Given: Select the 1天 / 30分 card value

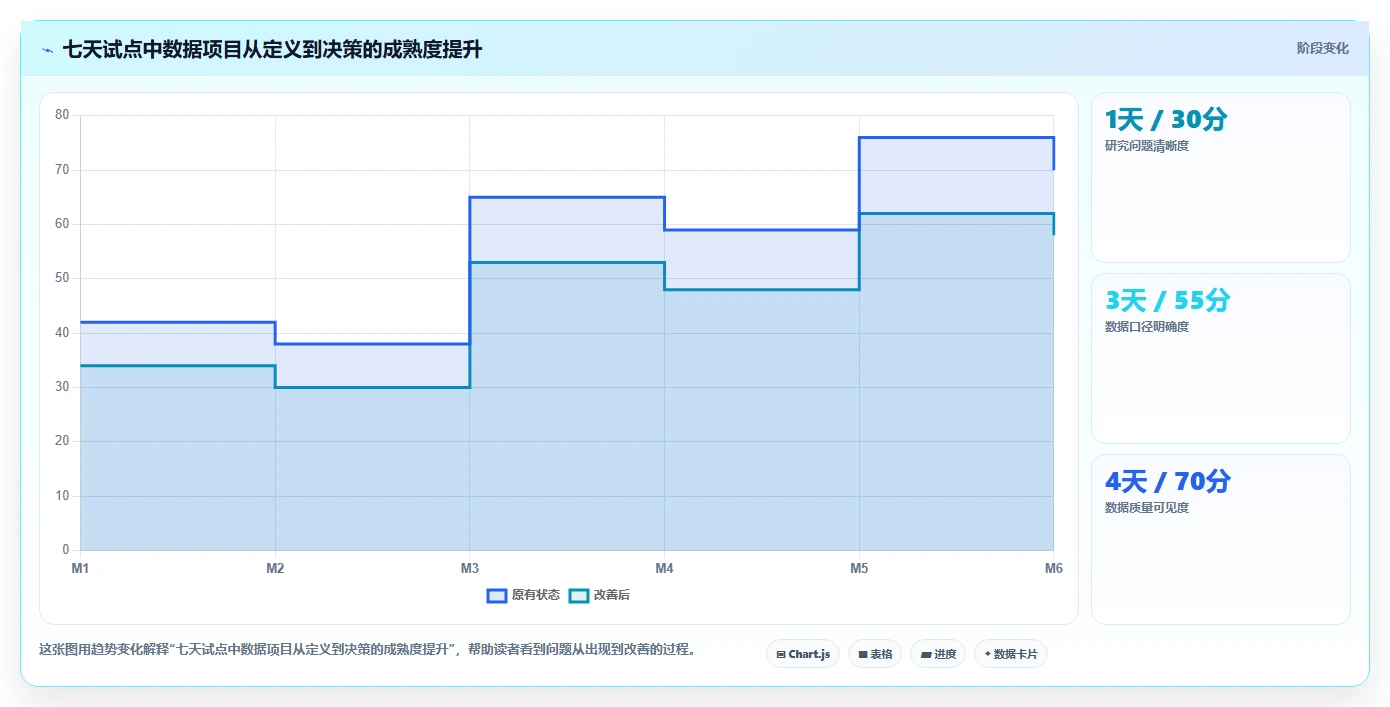Looking at the screenshot, I should pos(1166,120).
